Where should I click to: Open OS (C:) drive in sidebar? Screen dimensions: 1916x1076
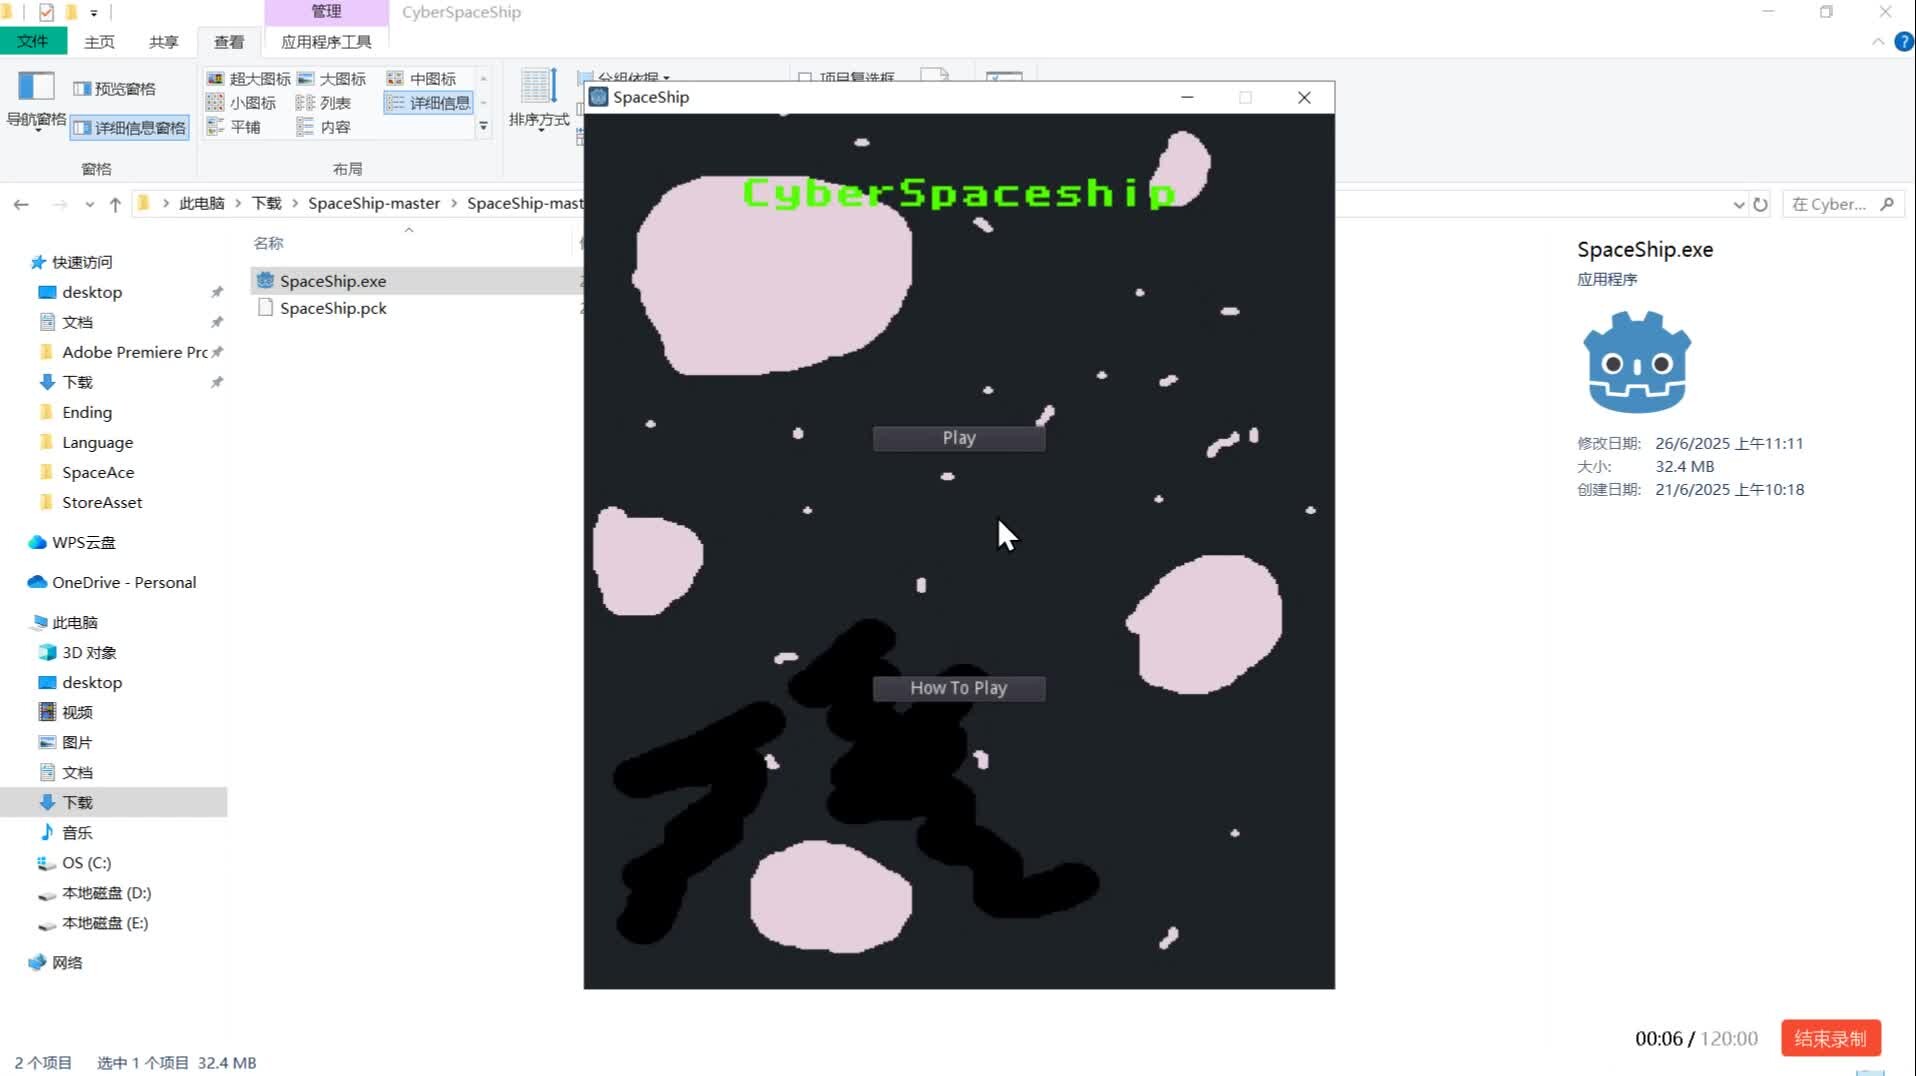tap(86, 862)
